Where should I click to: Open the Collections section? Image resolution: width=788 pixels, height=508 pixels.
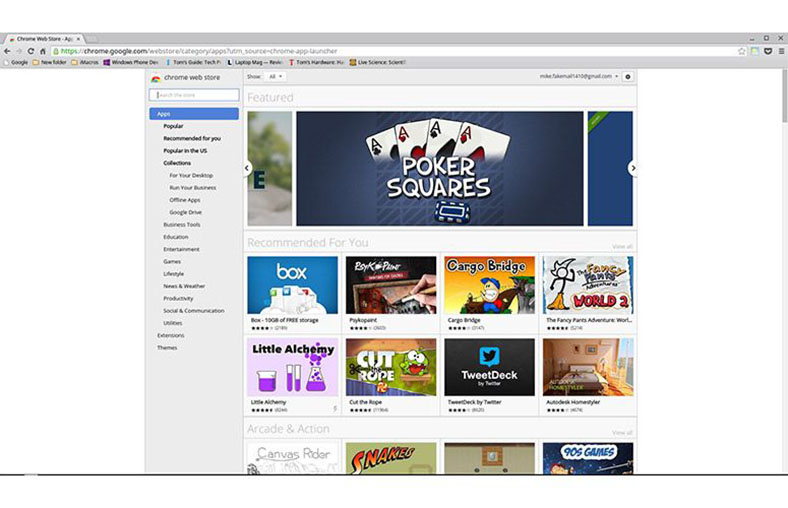coord(177,163)
